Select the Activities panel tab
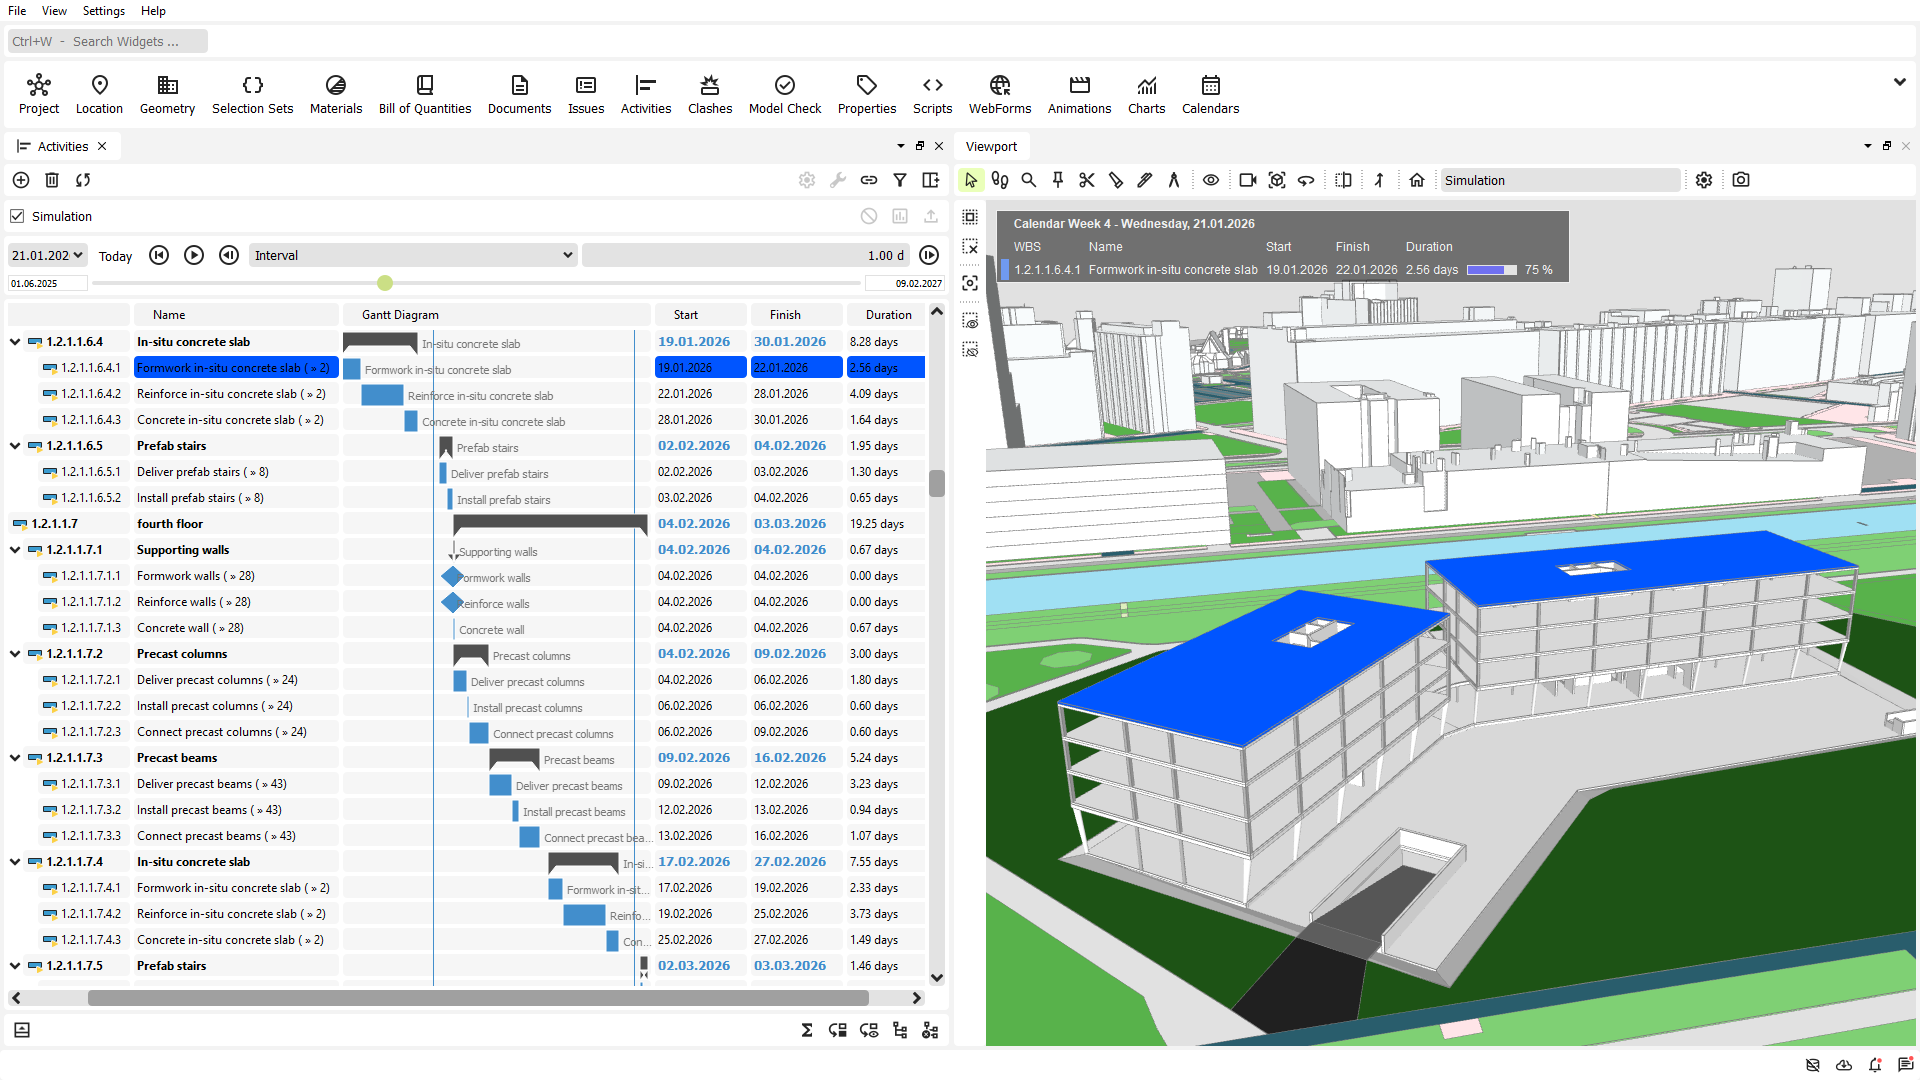The image size is (1920, 1080). (62, 146)
